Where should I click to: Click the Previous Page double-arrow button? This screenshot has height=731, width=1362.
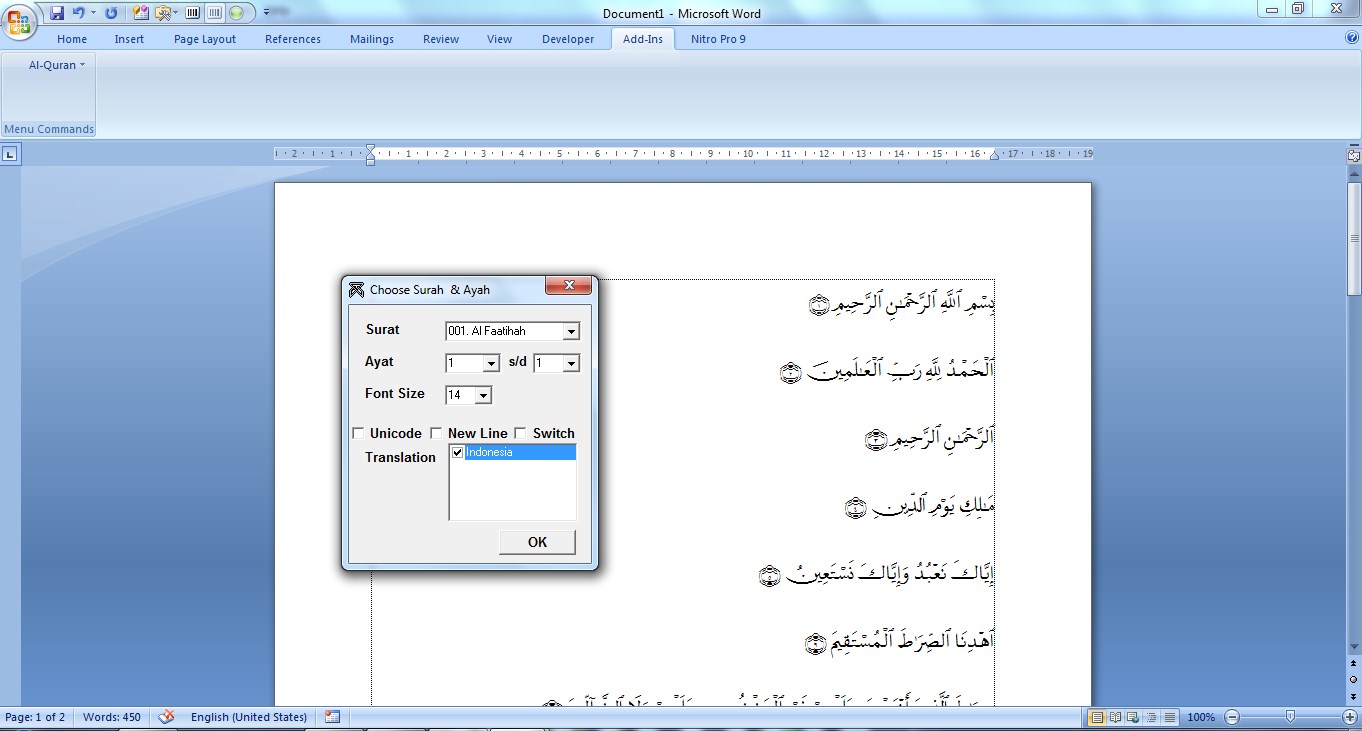[x=1354, y=664]
